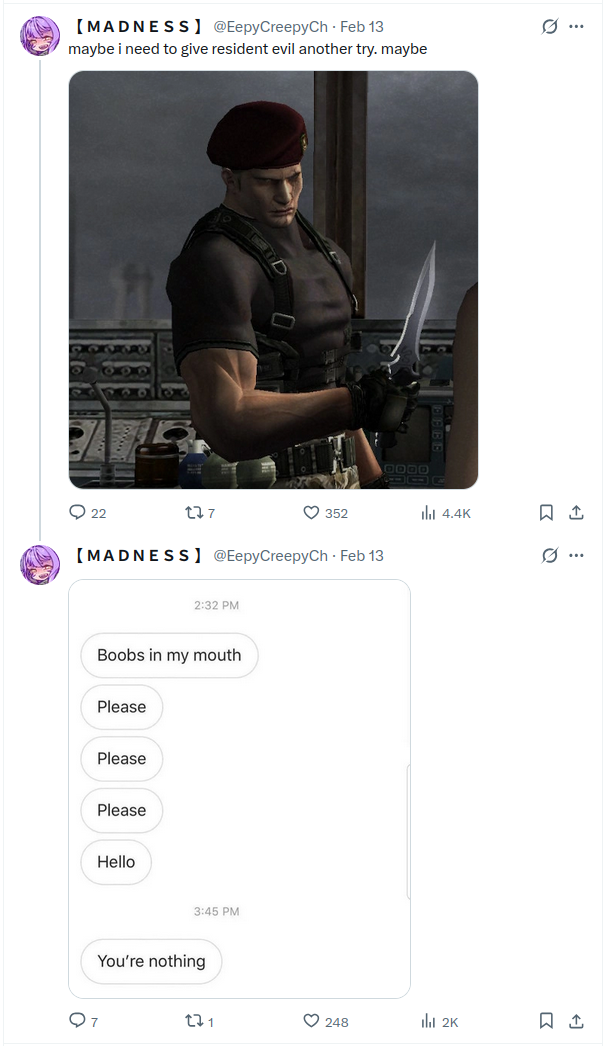The image size is (604, 1046).
Task: Share the second post via upload icon
Action: coord(576,1021)
